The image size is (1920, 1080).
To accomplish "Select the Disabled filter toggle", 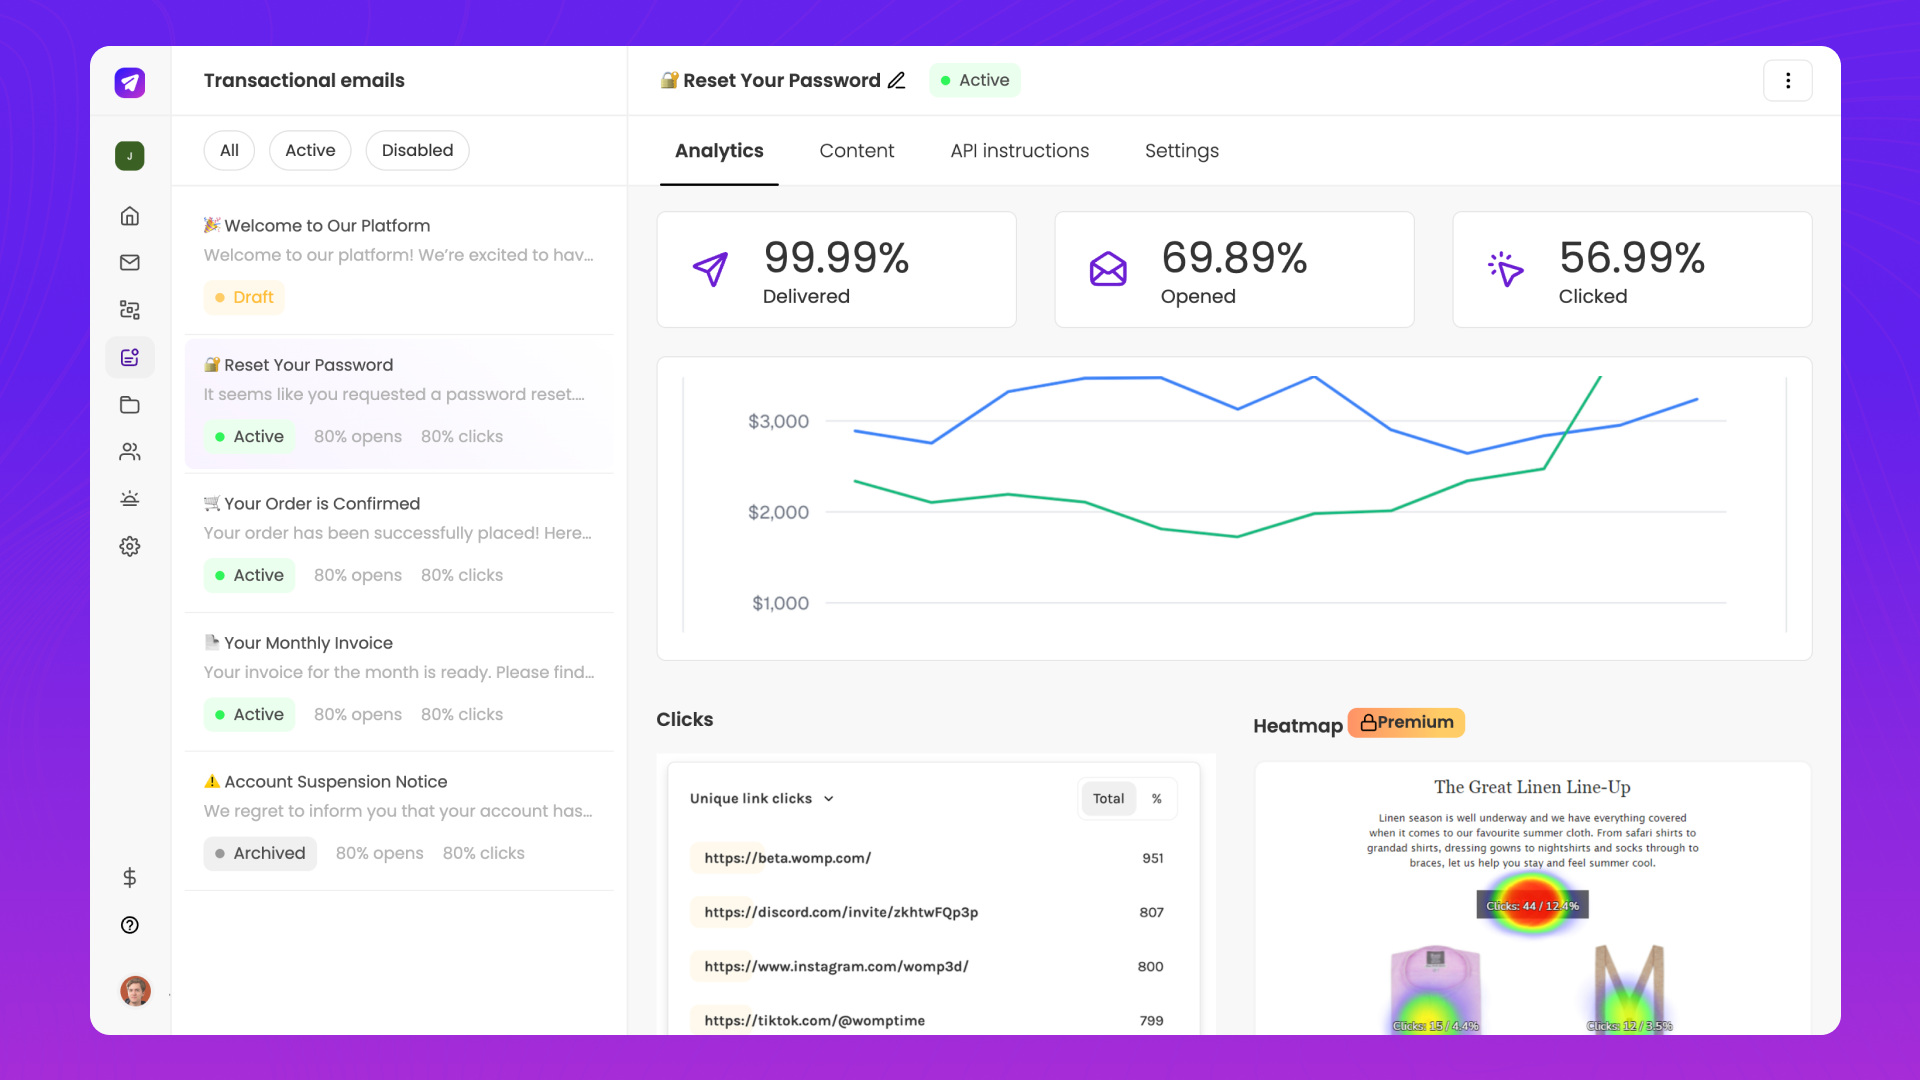I will [418, 149].
